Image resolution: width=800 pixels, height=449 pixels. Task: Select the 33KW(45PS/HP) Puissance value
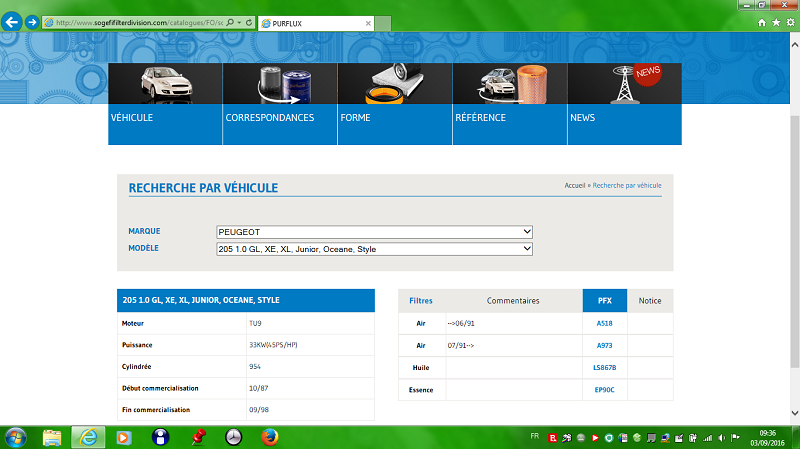tap(273, 345)
